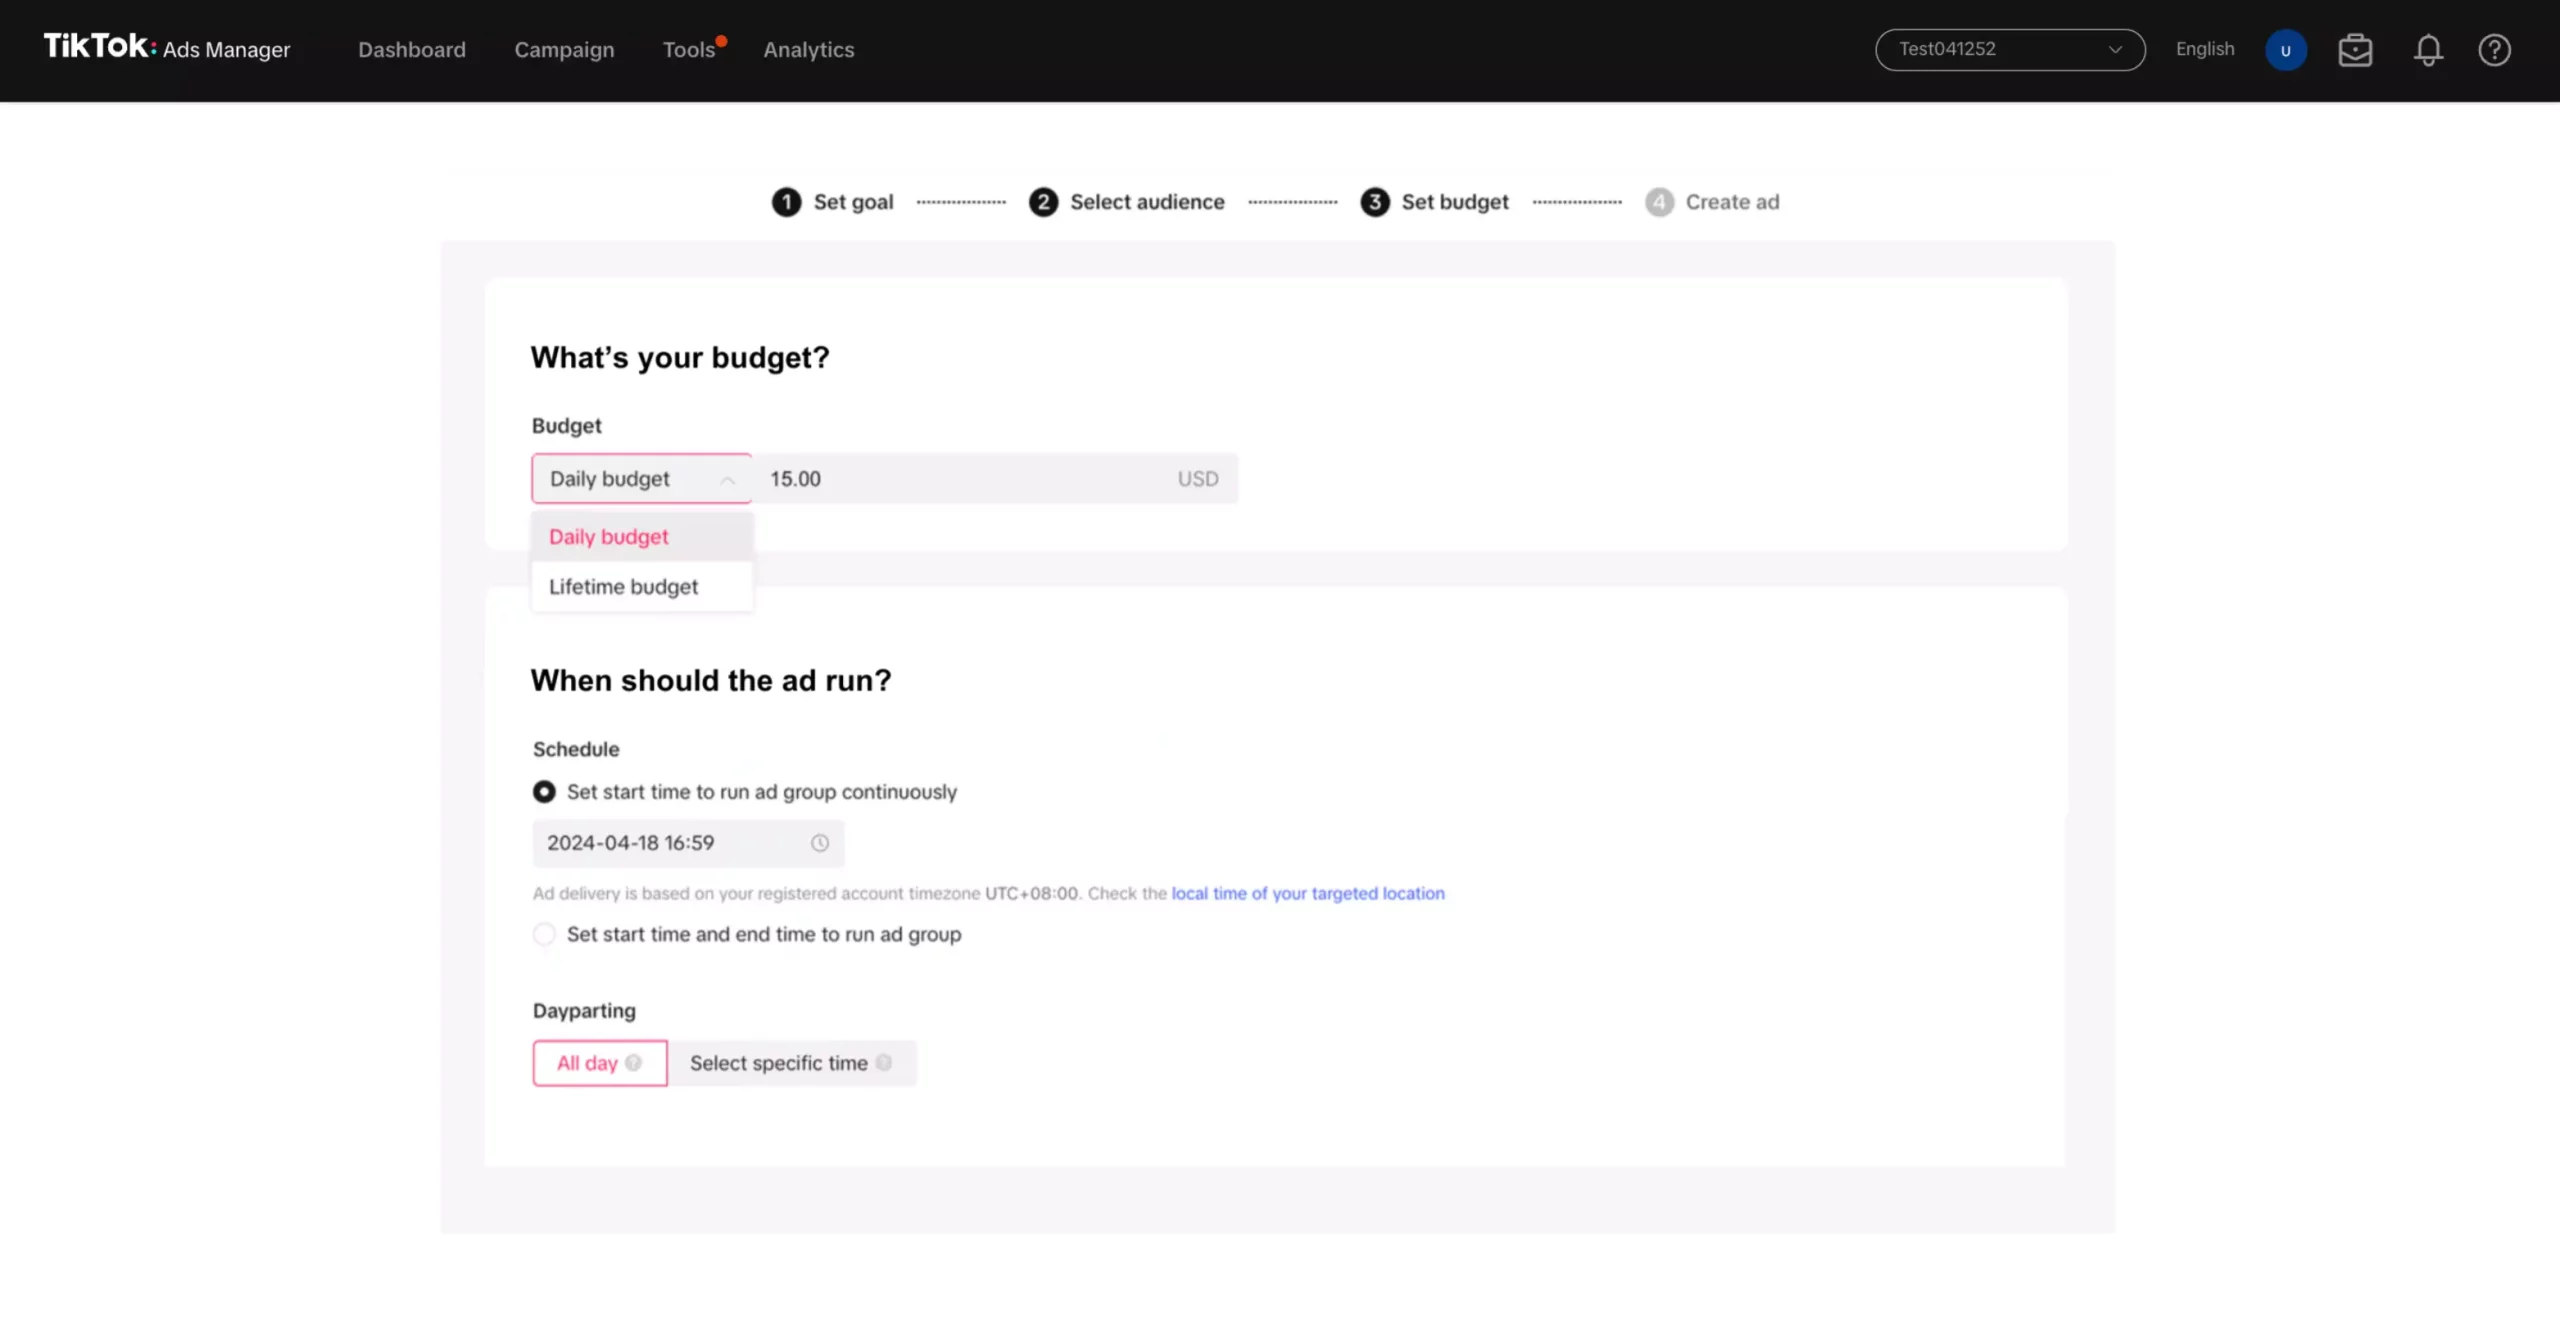Screen dimensions: 2560x1331
Task: Select start and end time radio option
Action: [x=544, y=934]
